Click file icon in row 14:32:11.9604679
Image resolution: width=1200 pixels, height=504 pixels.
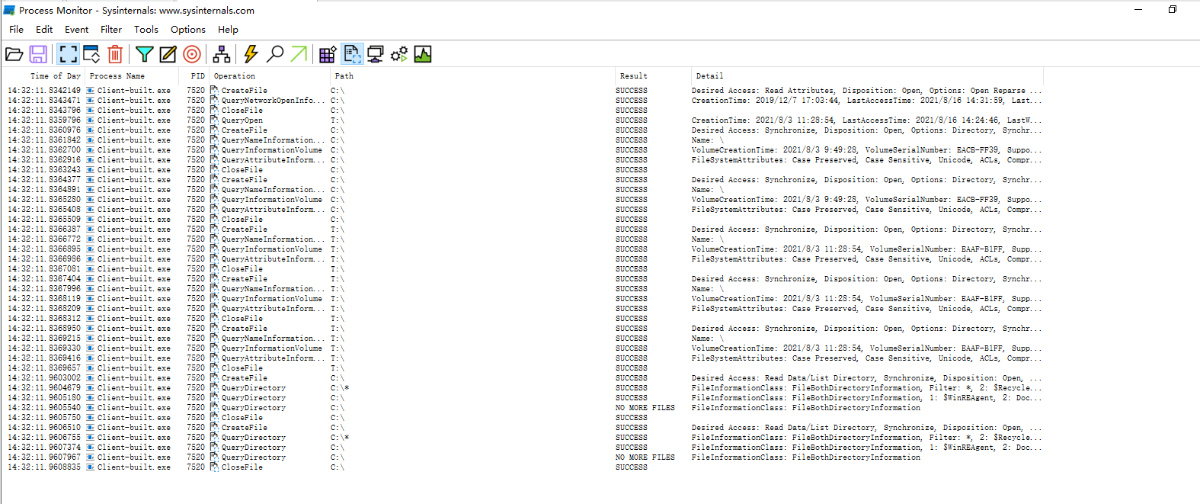pyautogui.click(x=214, y=388)
